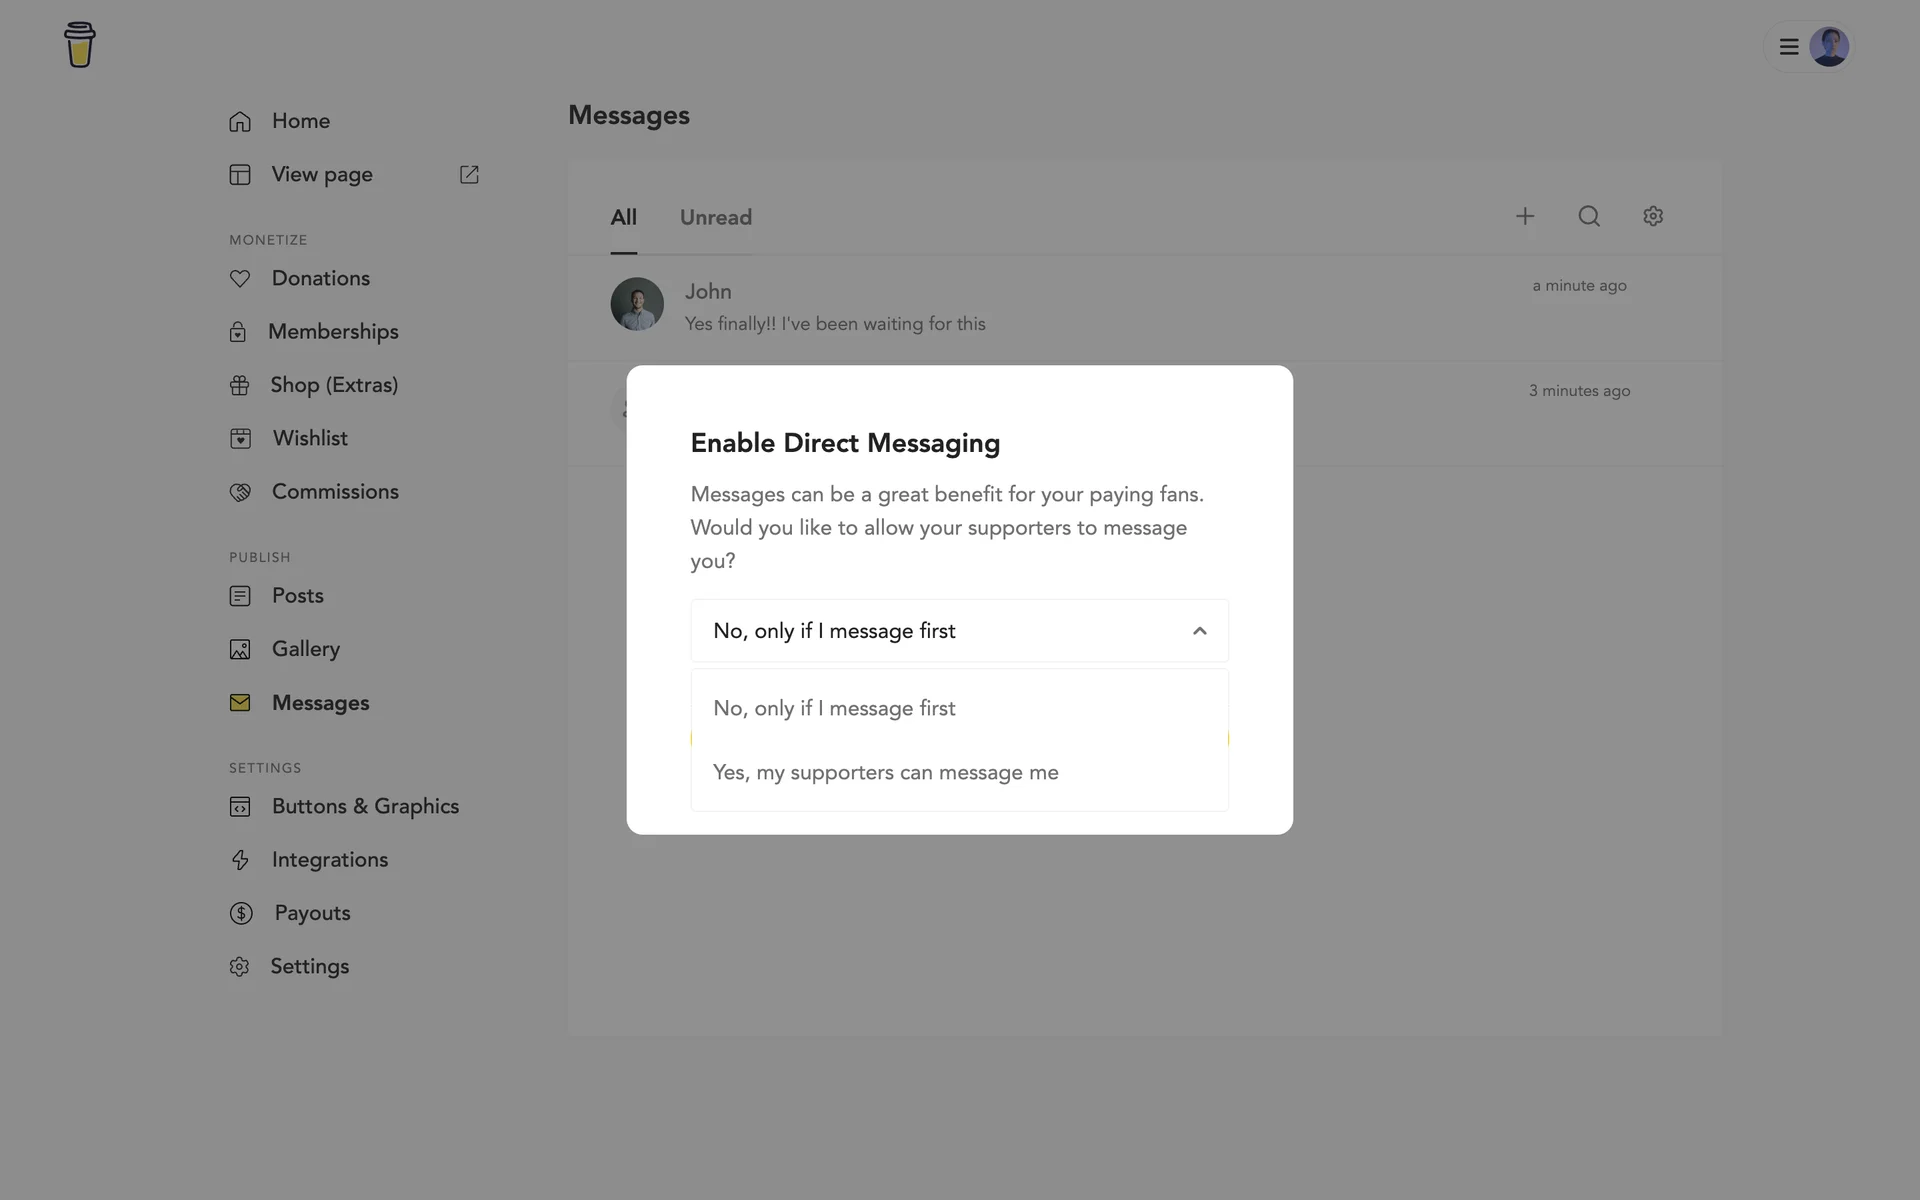
Task: Click the Integrations lightning bolt icon
Action: click(240, 860)
